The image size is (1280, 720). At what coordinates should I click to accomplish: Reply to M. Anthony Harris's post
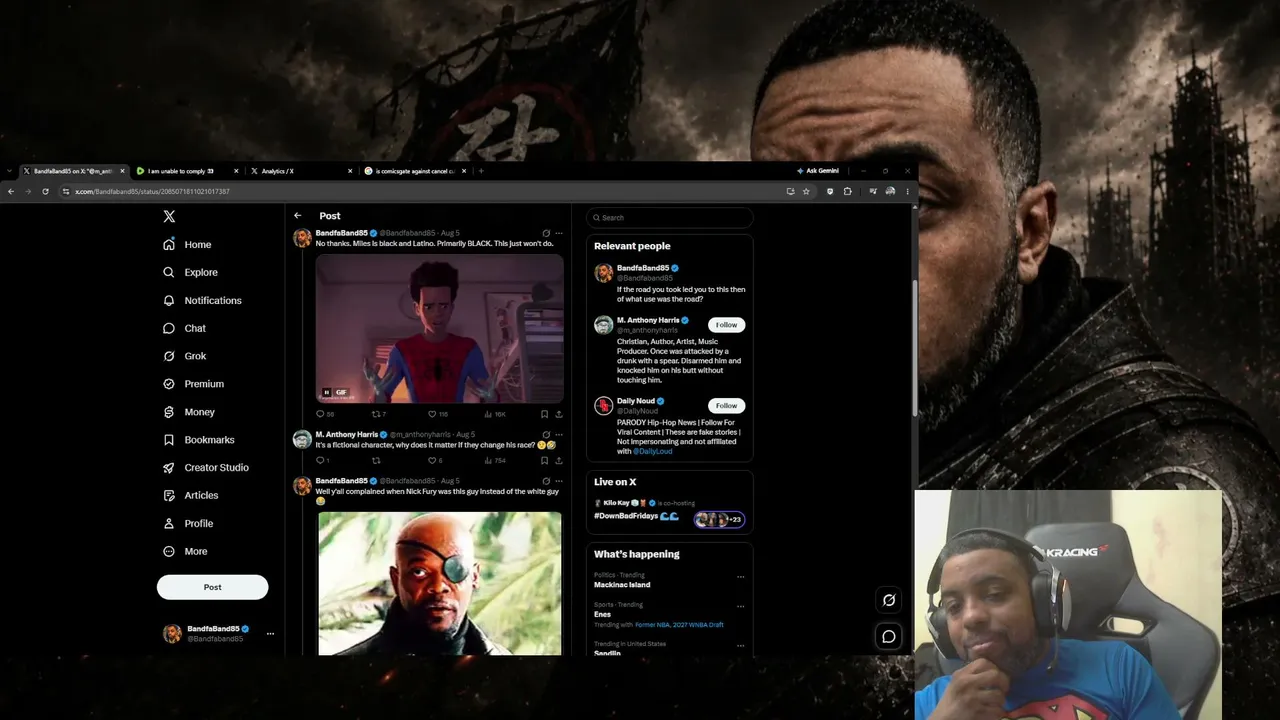pyautogui.click(x=322, y=460)
